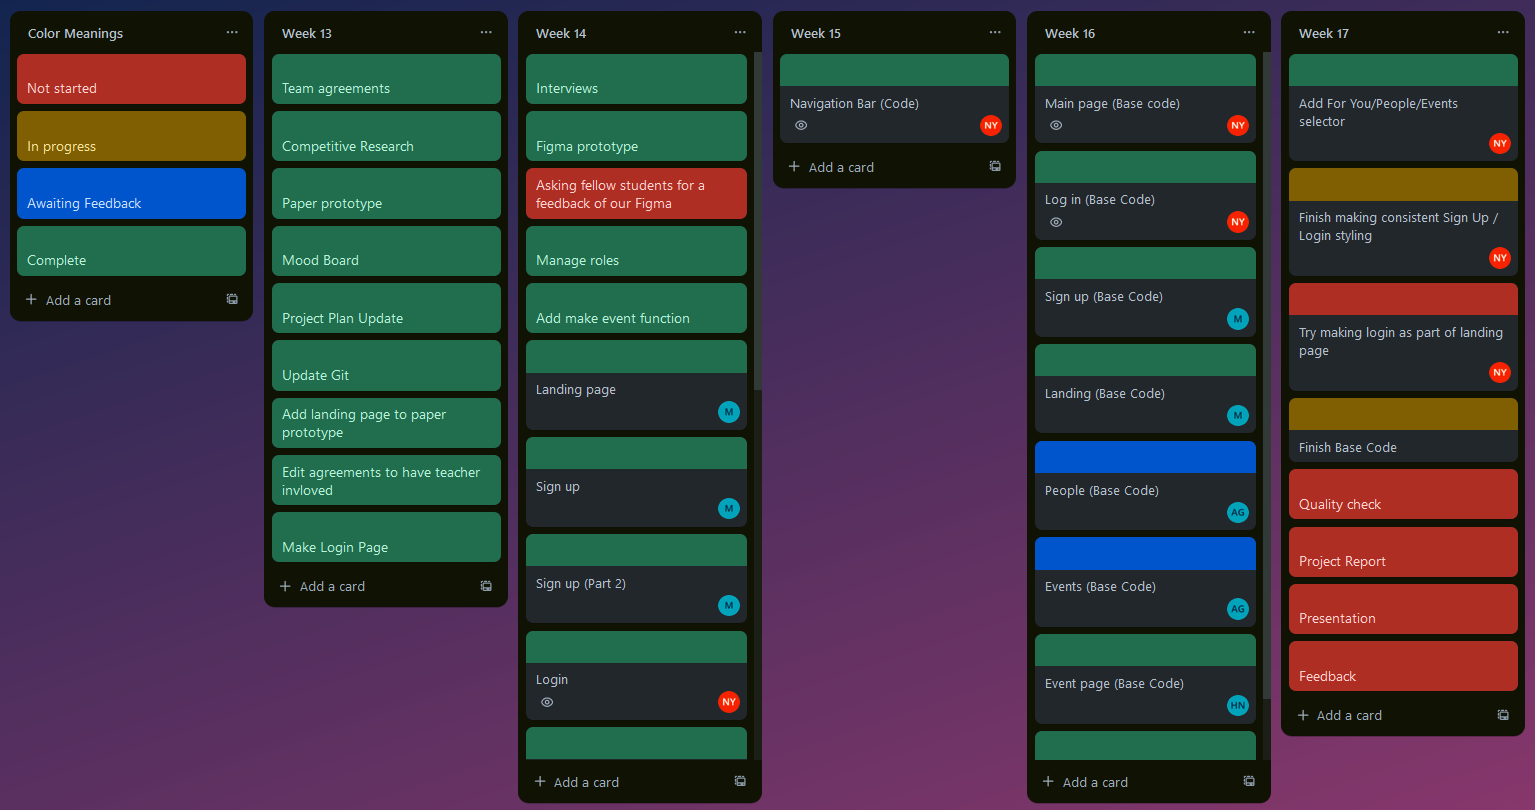Open card template picker in Week 13 list

coord(486,585)
